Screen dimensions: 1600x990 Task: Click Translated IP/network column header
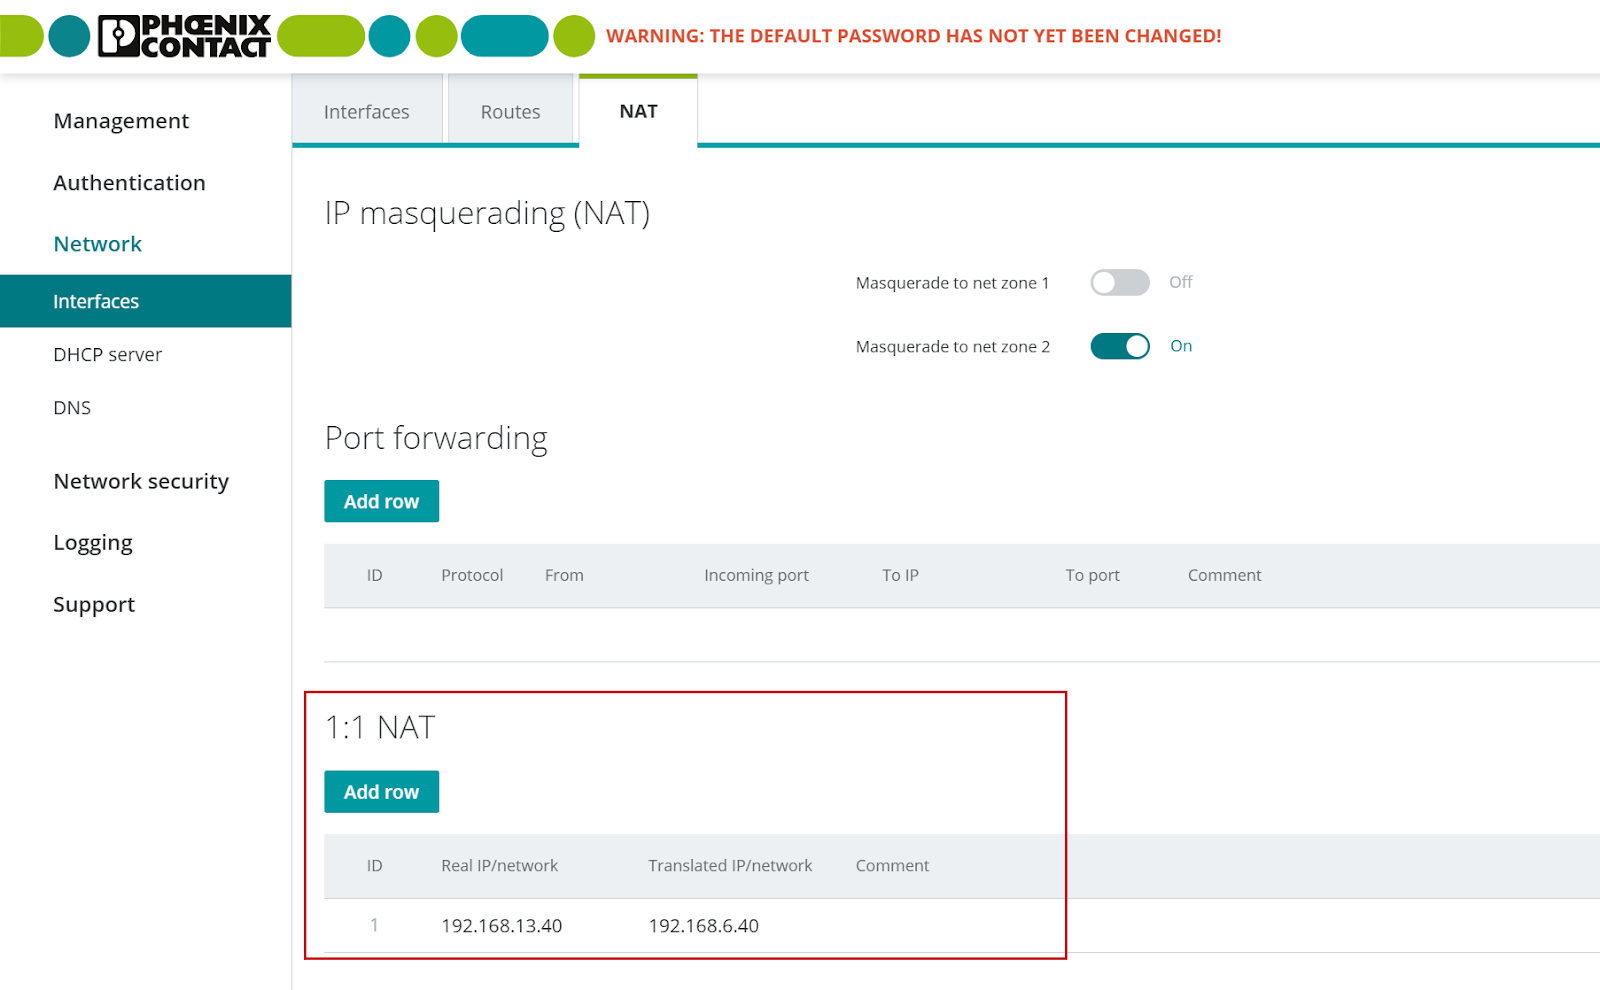[730, 866]
